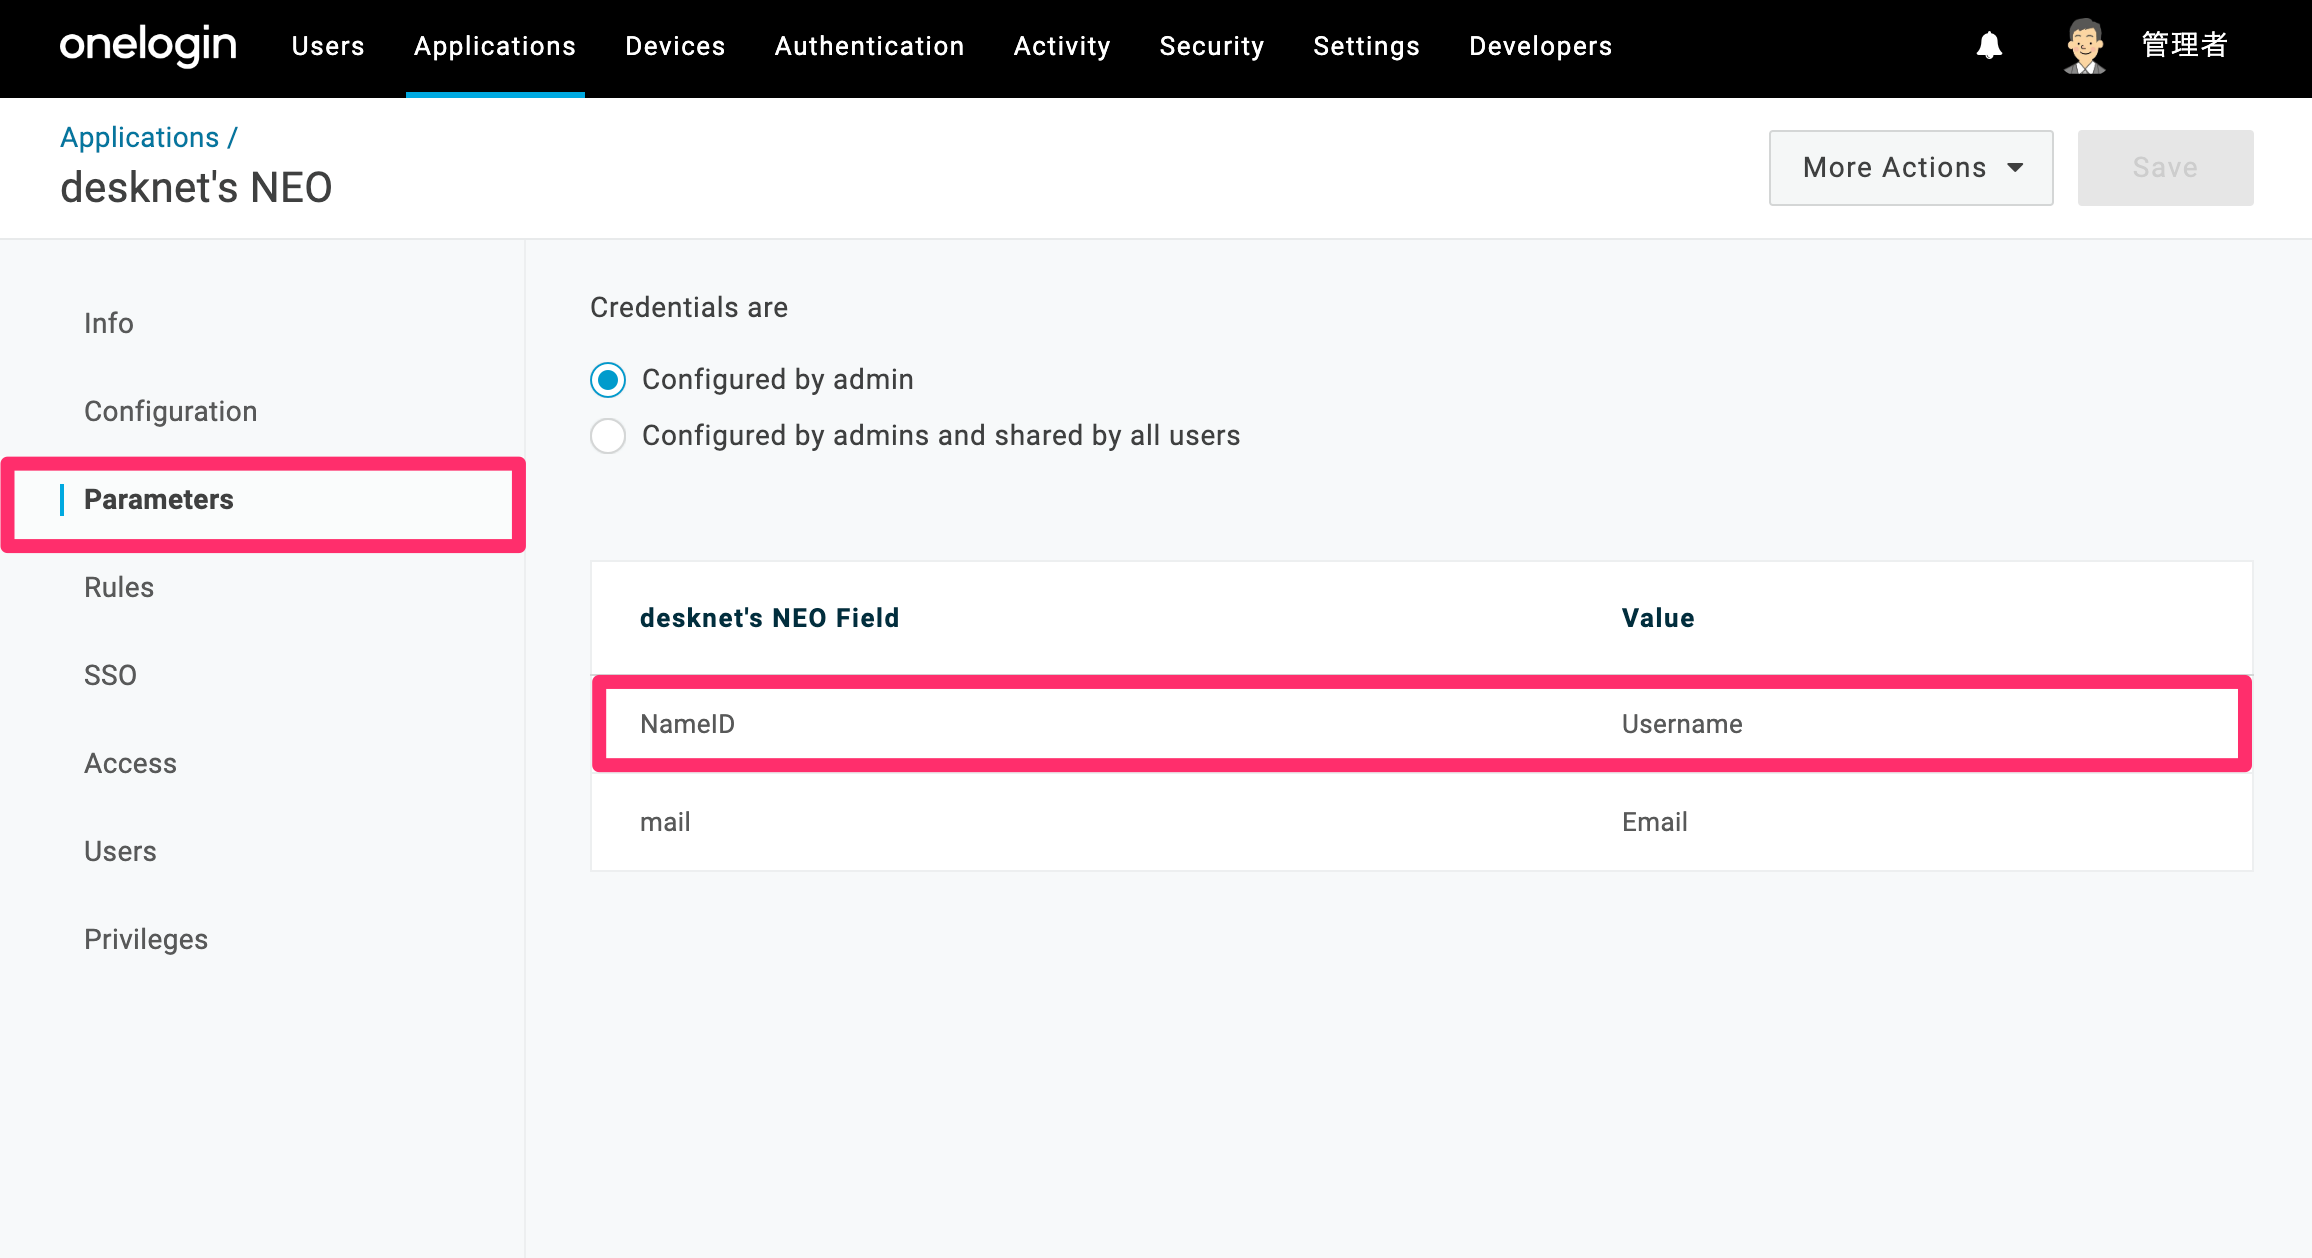Follow the Applications breadcrumb link
2312x1258 pixels.
139,137
